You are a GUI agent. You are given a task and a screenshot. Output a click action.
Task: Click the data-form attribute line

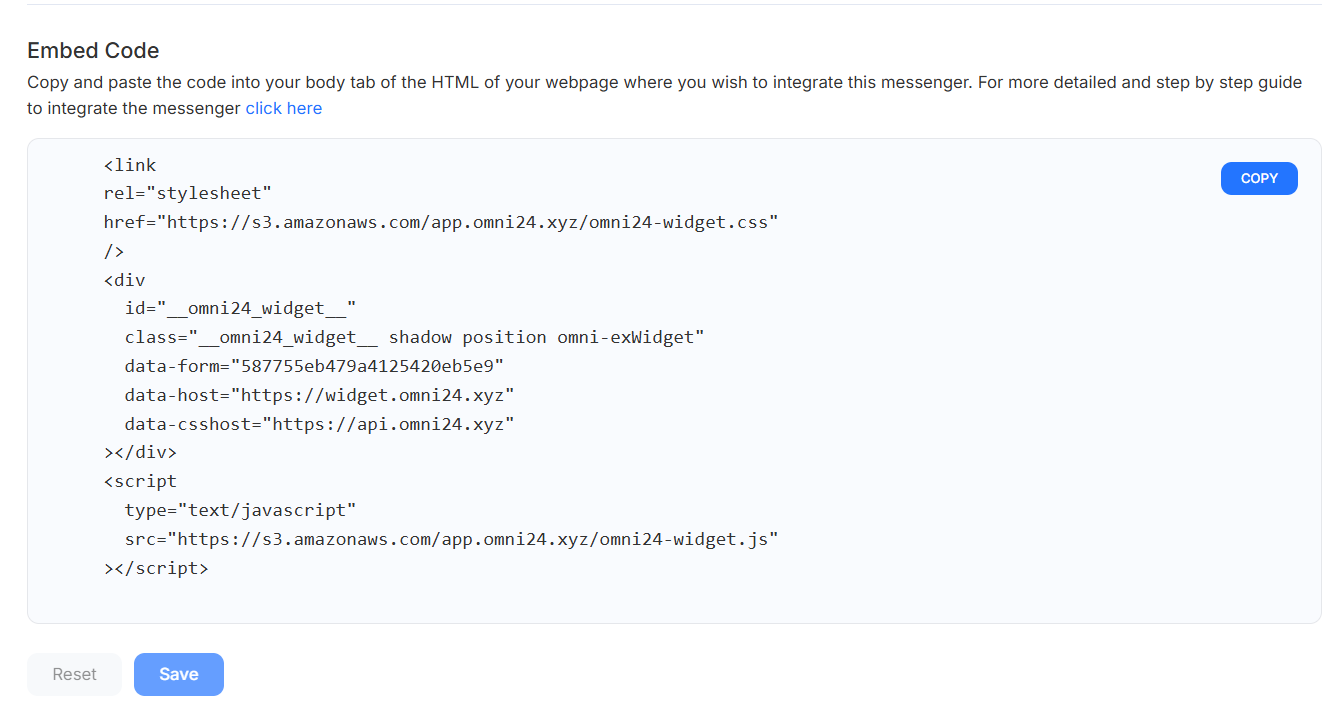coord(315,366)
